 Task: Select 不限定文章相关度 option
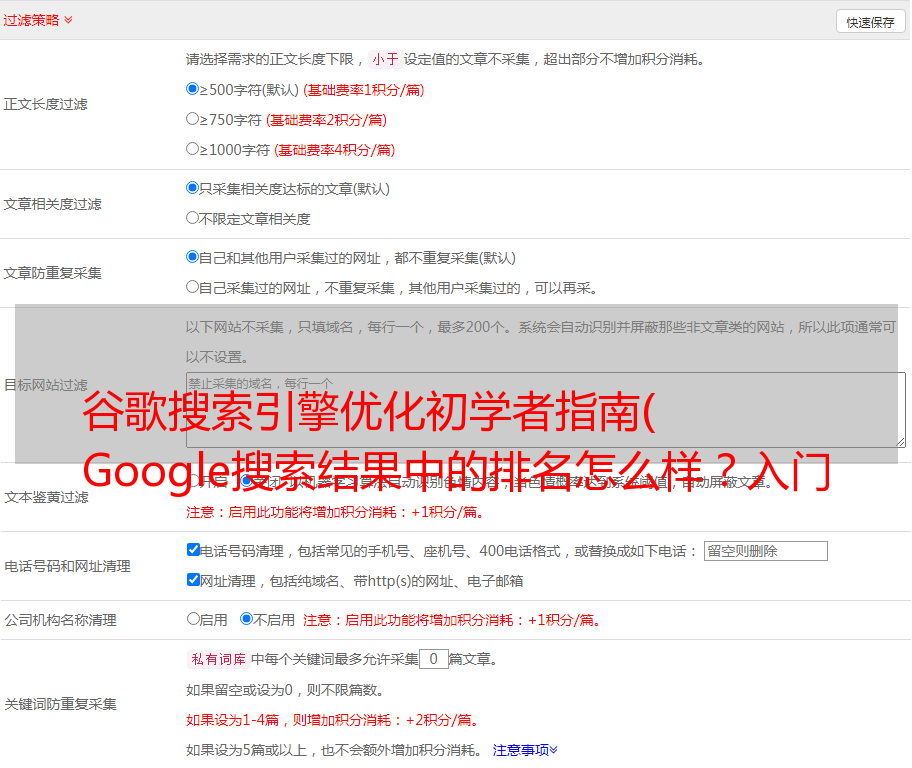point(193,218)
